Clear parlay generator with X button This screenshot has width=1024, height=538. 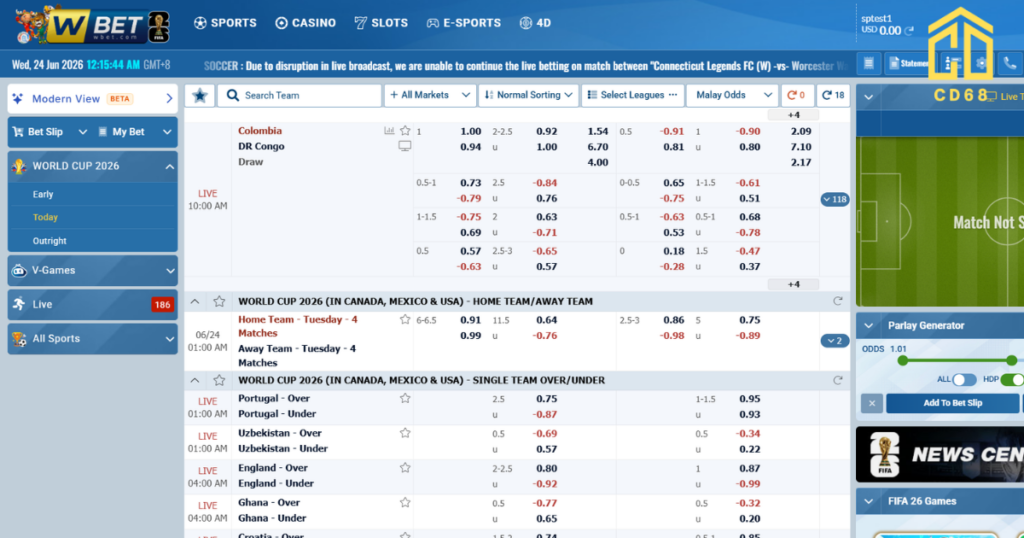(x=872, y=403)
